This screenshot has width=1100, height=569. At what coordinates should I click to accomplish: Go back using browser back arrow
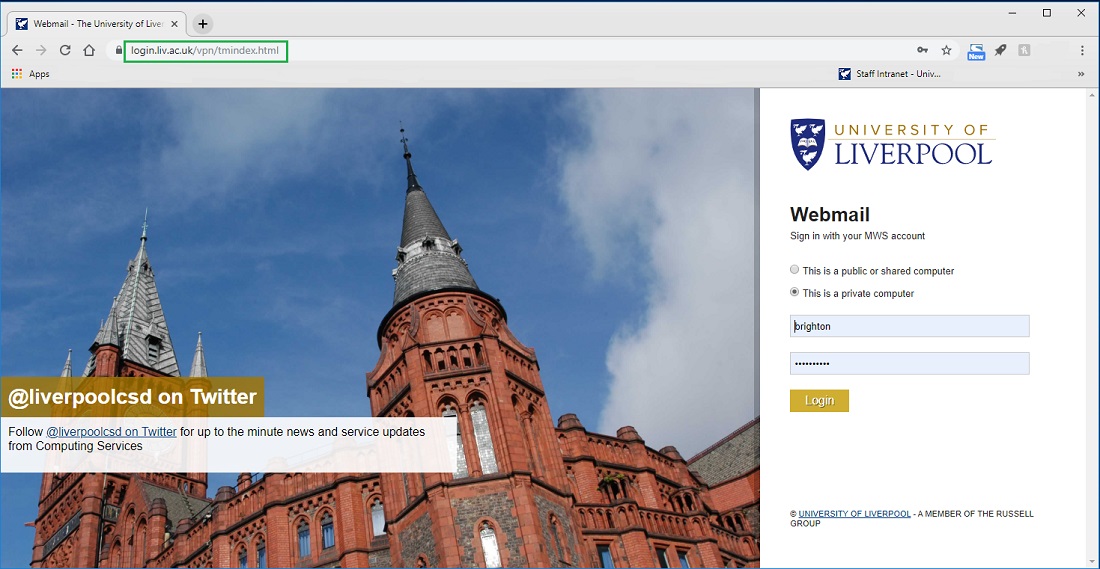coord(17,51)
